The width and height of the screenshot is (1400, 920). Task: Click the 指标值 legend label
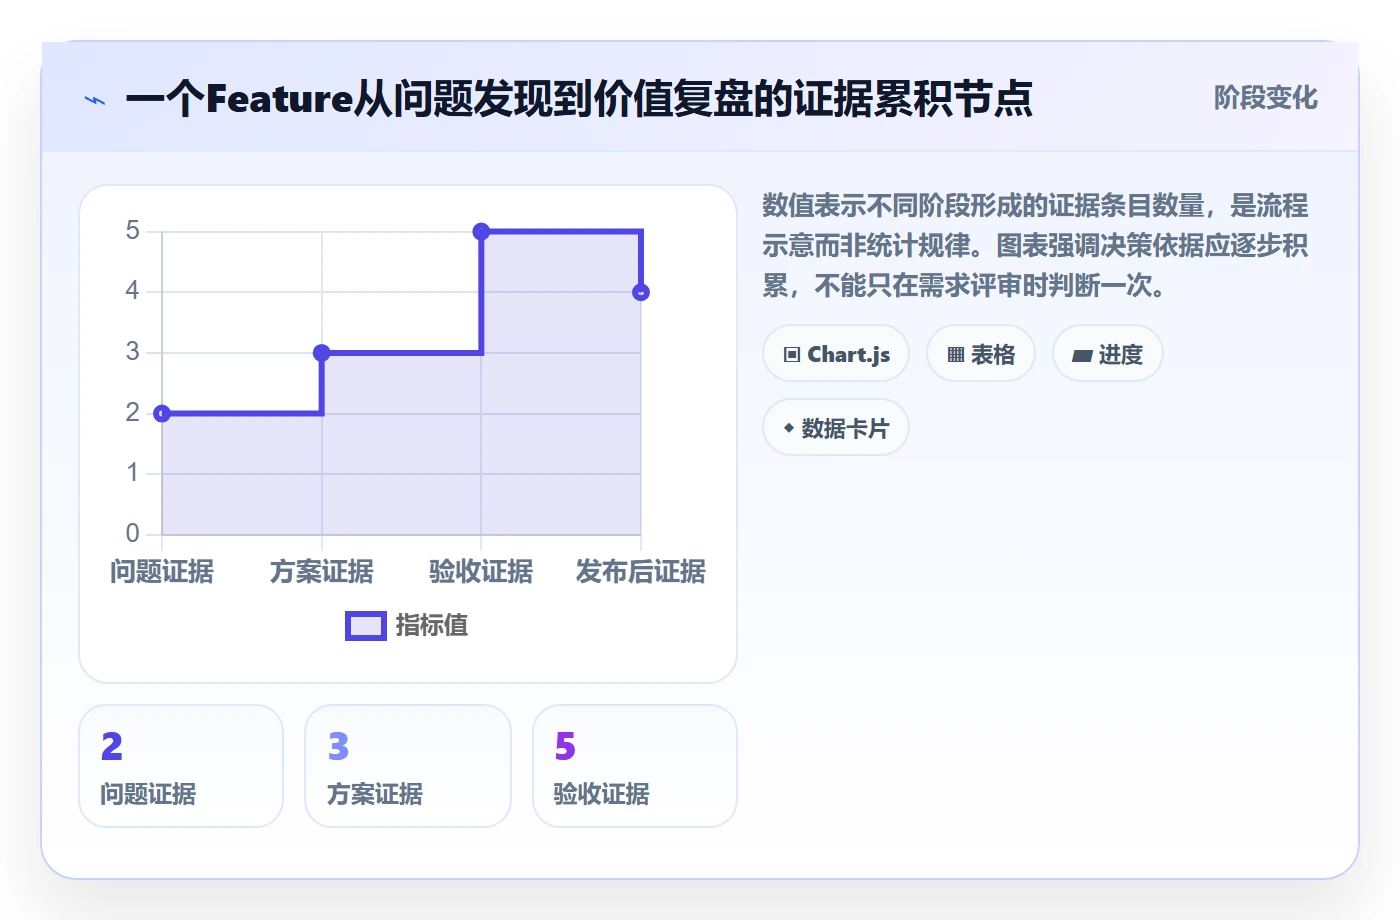coord(432,626)
